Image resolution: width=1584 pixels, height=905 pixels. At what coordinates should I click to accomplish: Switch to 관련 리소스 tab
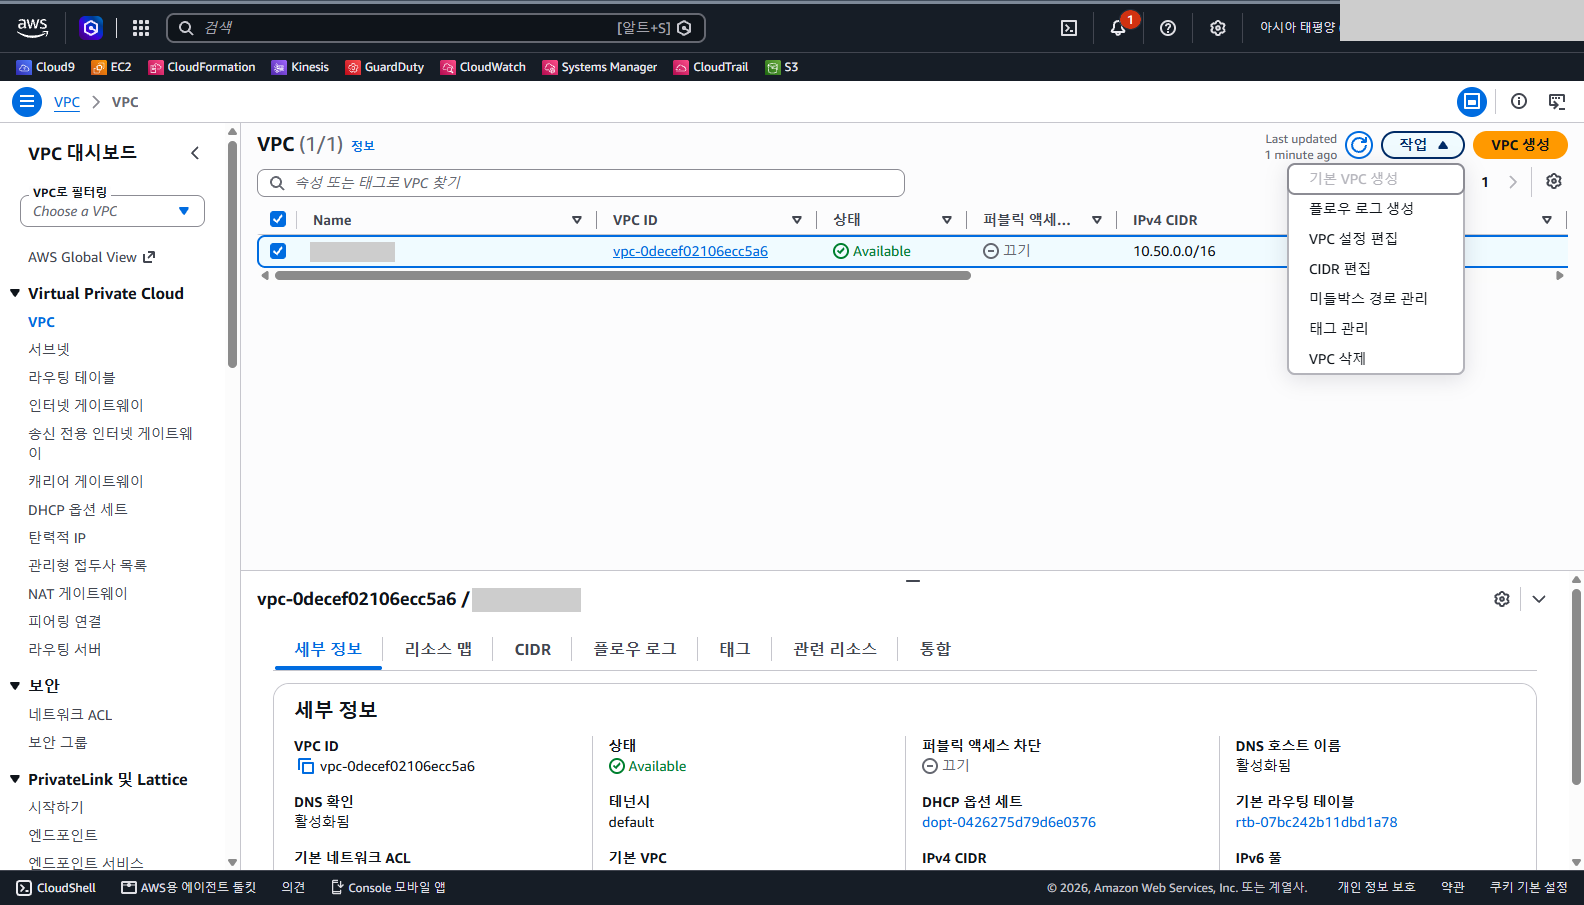coord(835,649)
